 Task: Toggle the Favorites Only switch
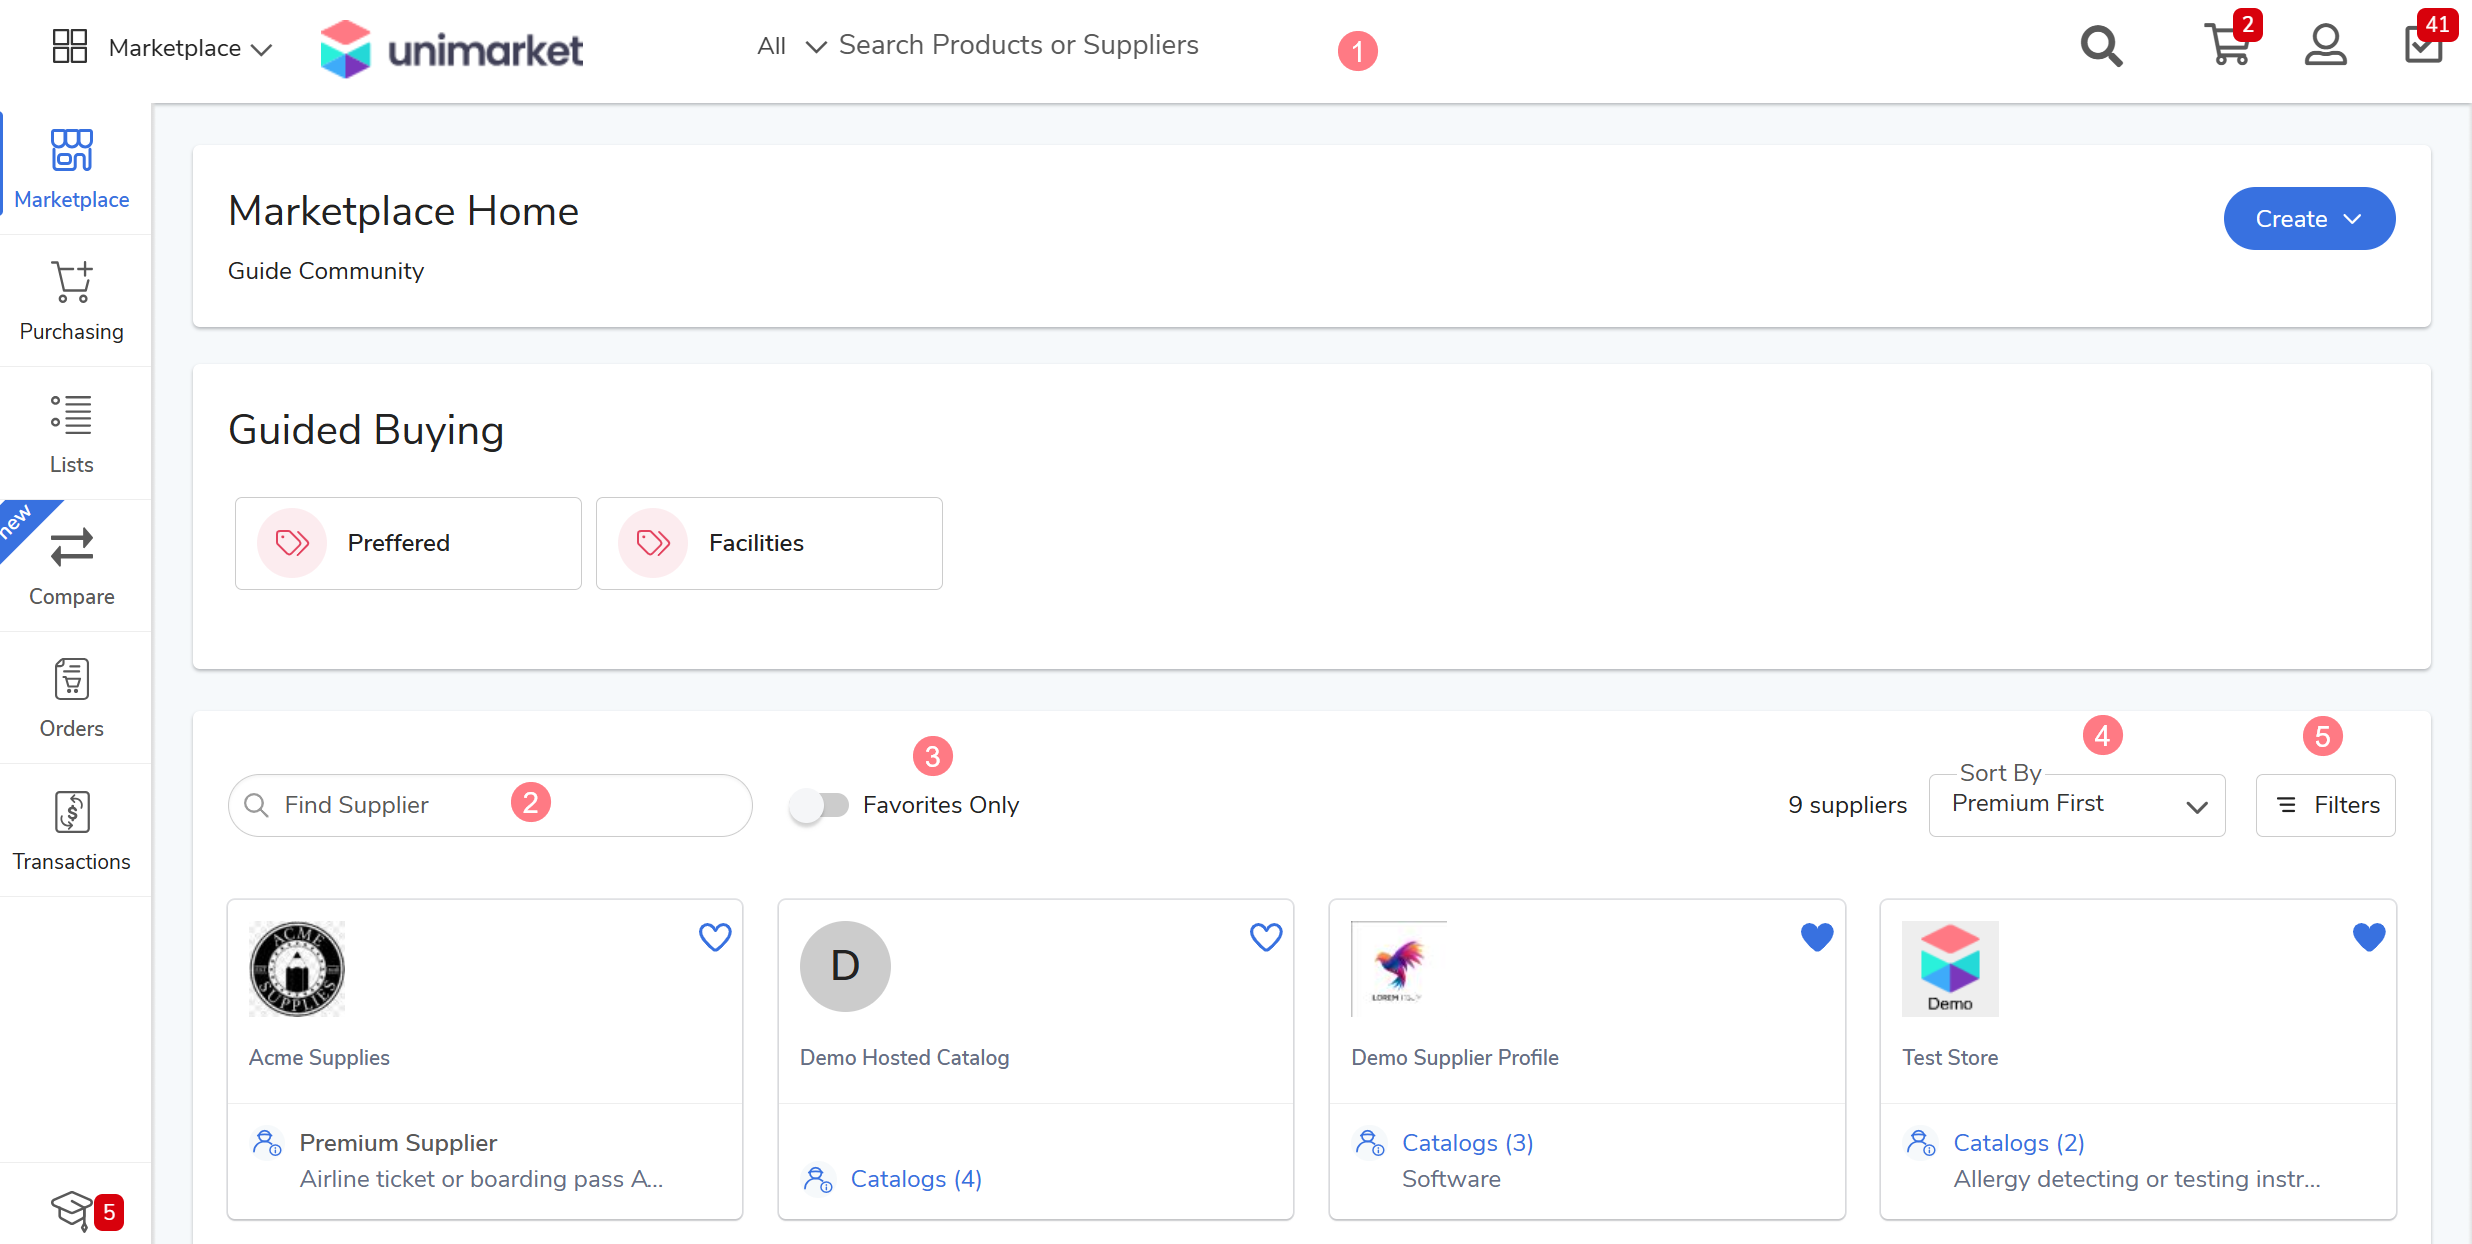coord(819,805)
